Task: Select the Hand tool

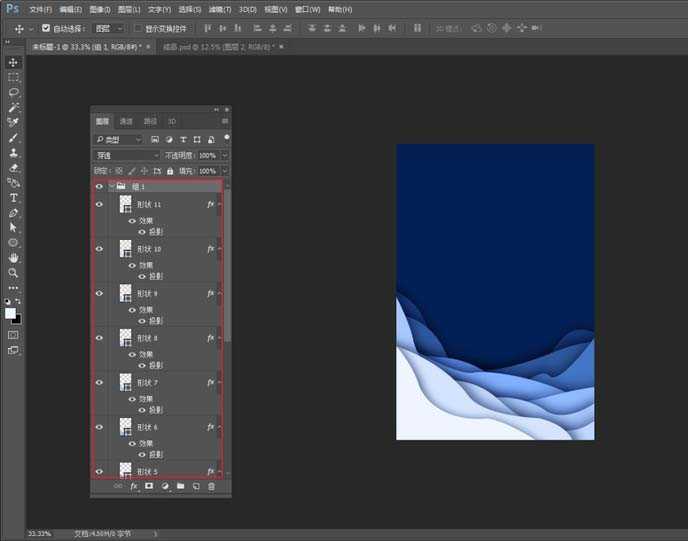Action: 14,257
